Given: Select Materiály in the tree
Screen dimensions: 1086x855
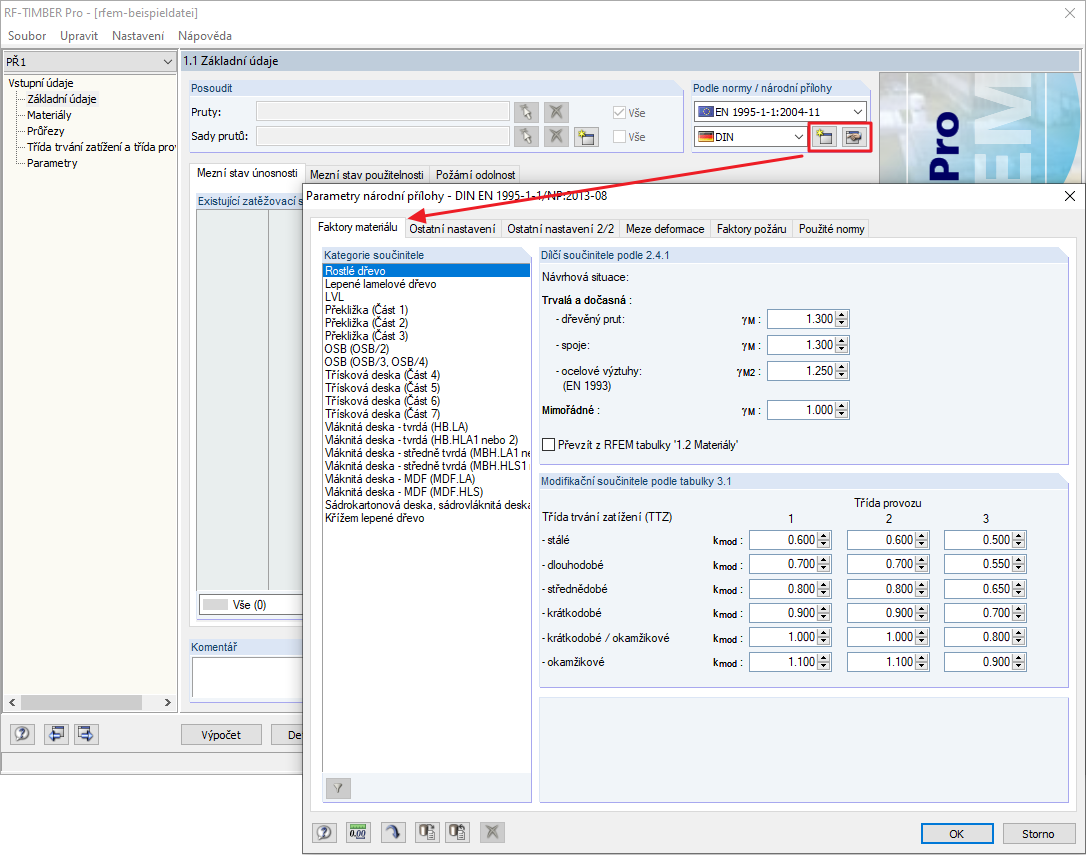Looking at the screenshot, I should click(49, 115).
